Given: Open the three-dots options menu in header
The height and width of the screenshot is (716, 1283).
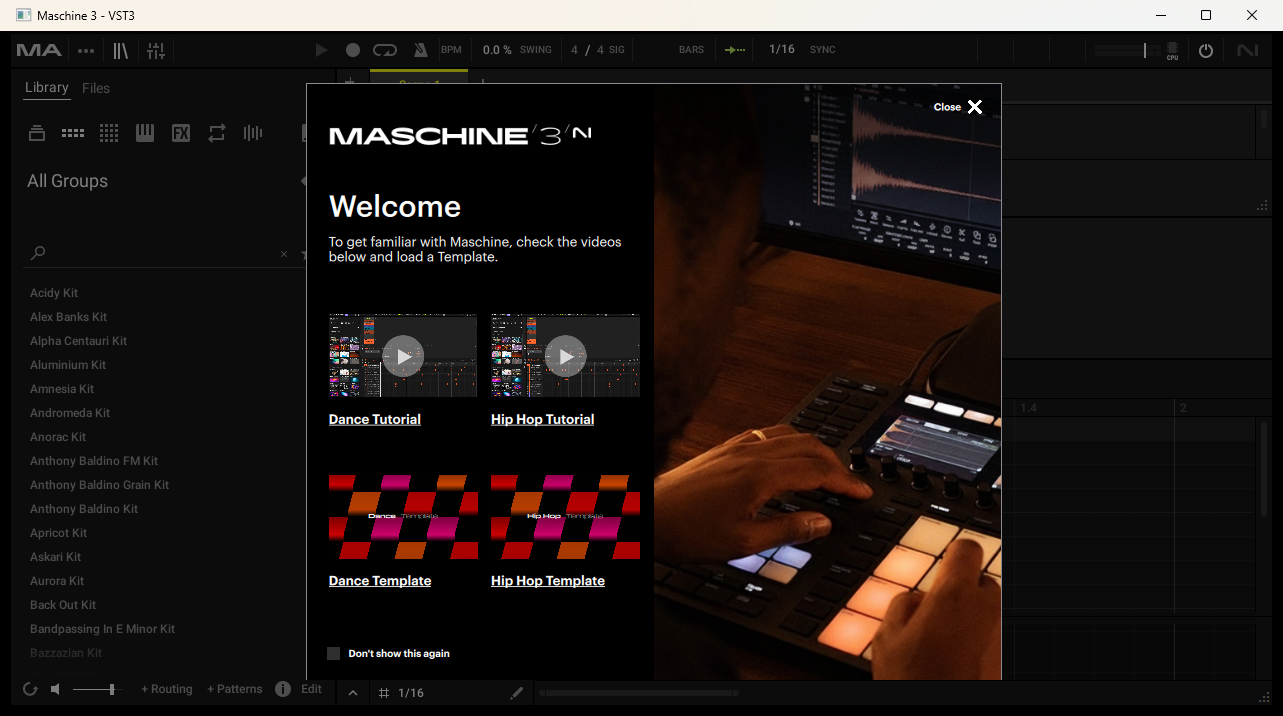Looking at the screenshot, I should [86, 51].
